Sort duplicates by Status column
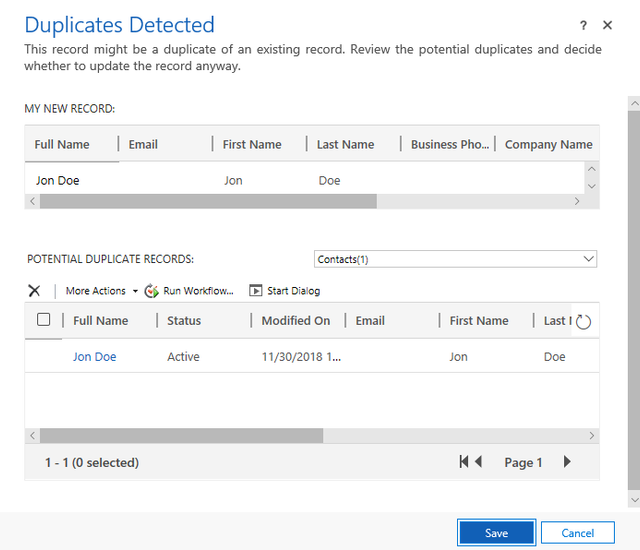 [184, 321]
